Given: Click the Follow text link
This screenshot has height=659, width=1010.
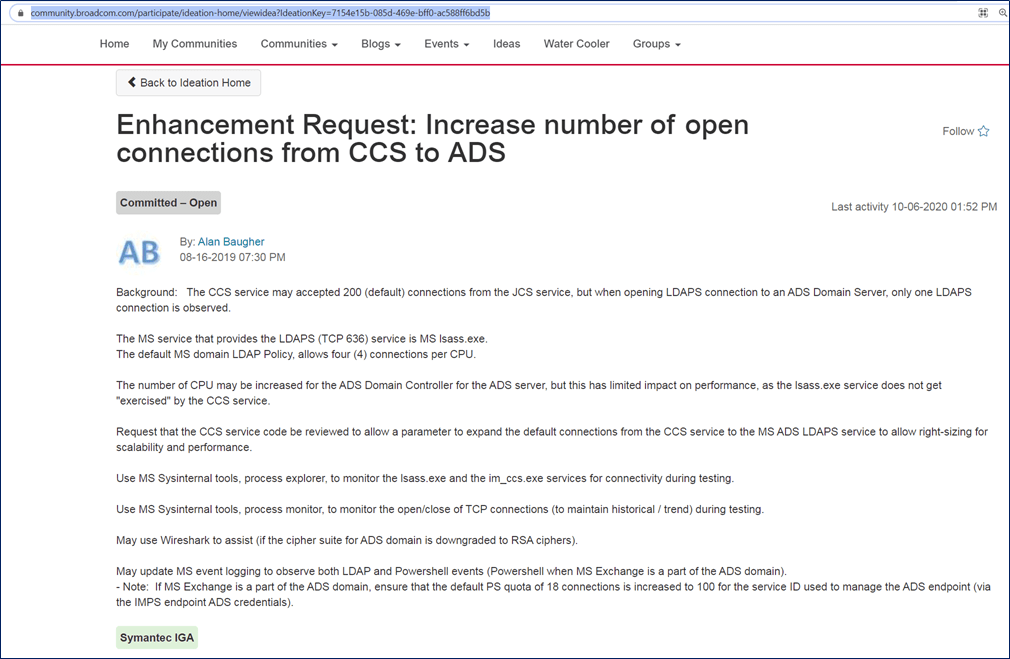Looking at the screenshot, I should pos(958,131).
